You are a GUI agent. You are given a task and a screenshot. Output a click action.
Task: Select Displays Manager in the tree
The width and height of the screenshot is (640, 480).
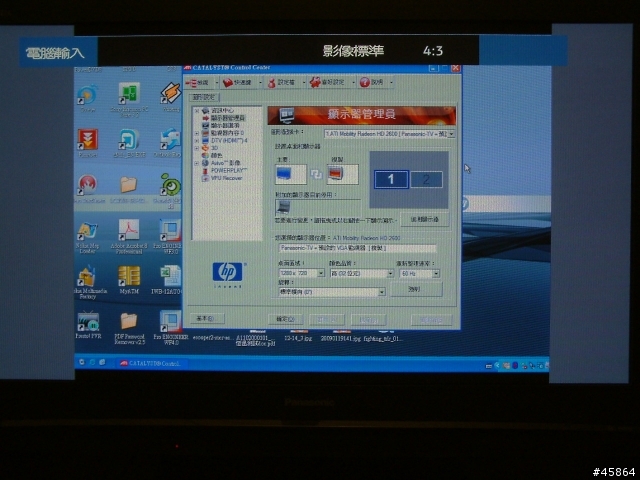pos(227,118)
